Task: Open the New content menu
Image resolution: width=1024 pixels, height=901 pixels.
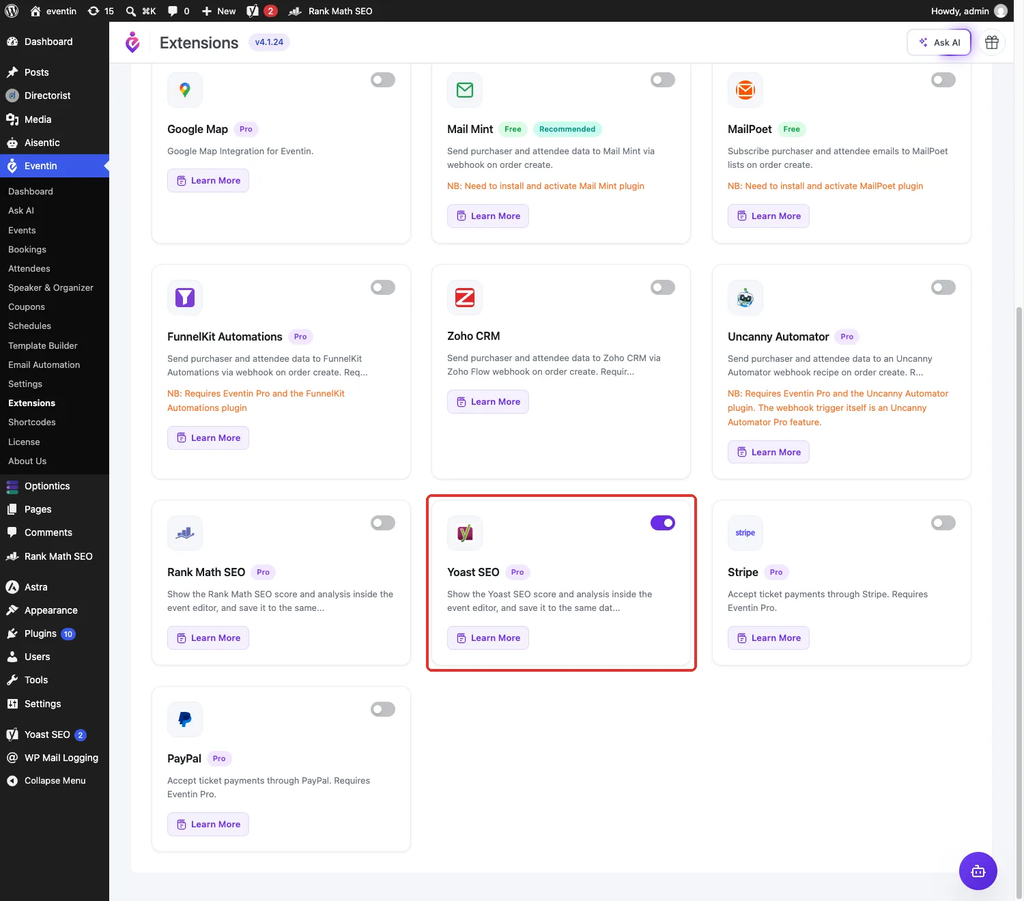Action: pos(219,11)
